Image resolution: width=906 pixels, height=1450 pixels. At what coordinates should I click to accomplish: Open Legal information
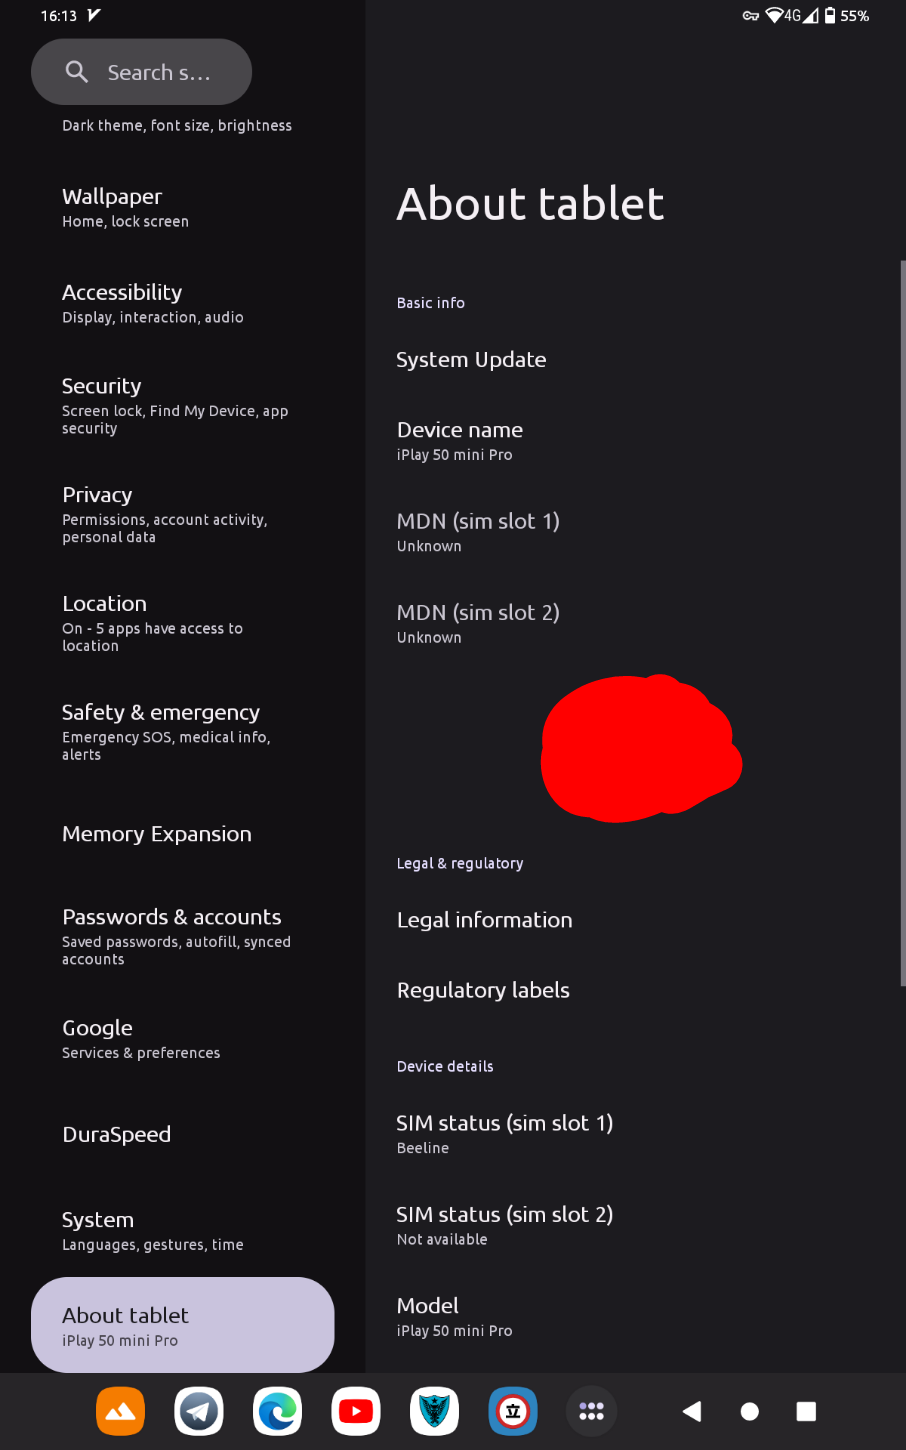635,920
